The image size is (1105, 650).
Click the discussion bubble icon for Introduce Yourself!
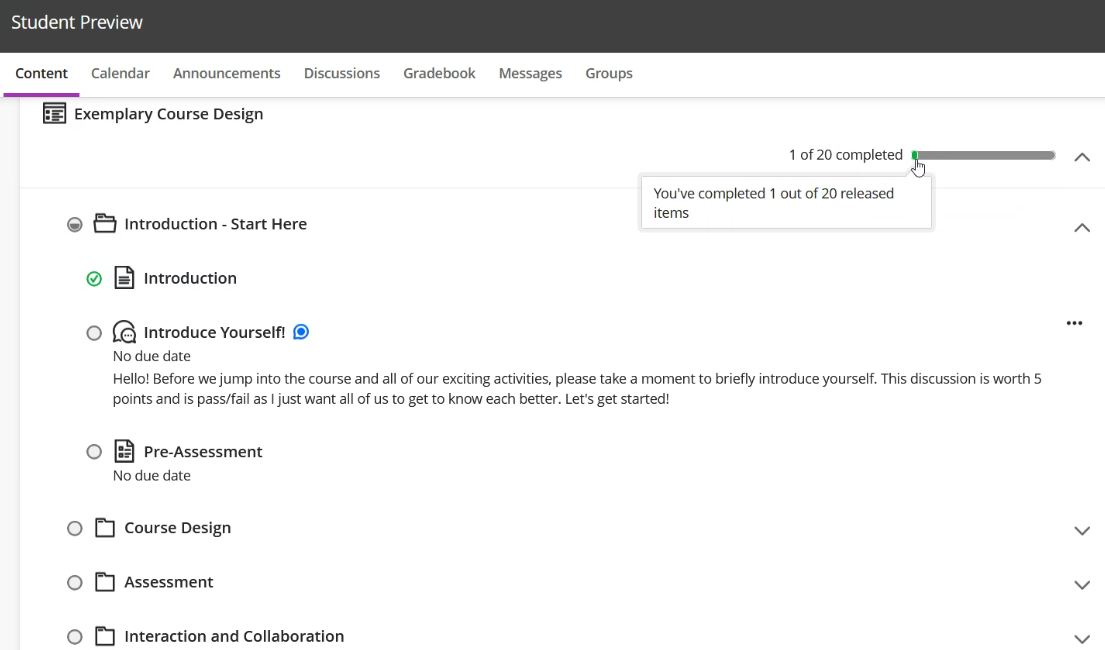[124, 332]
